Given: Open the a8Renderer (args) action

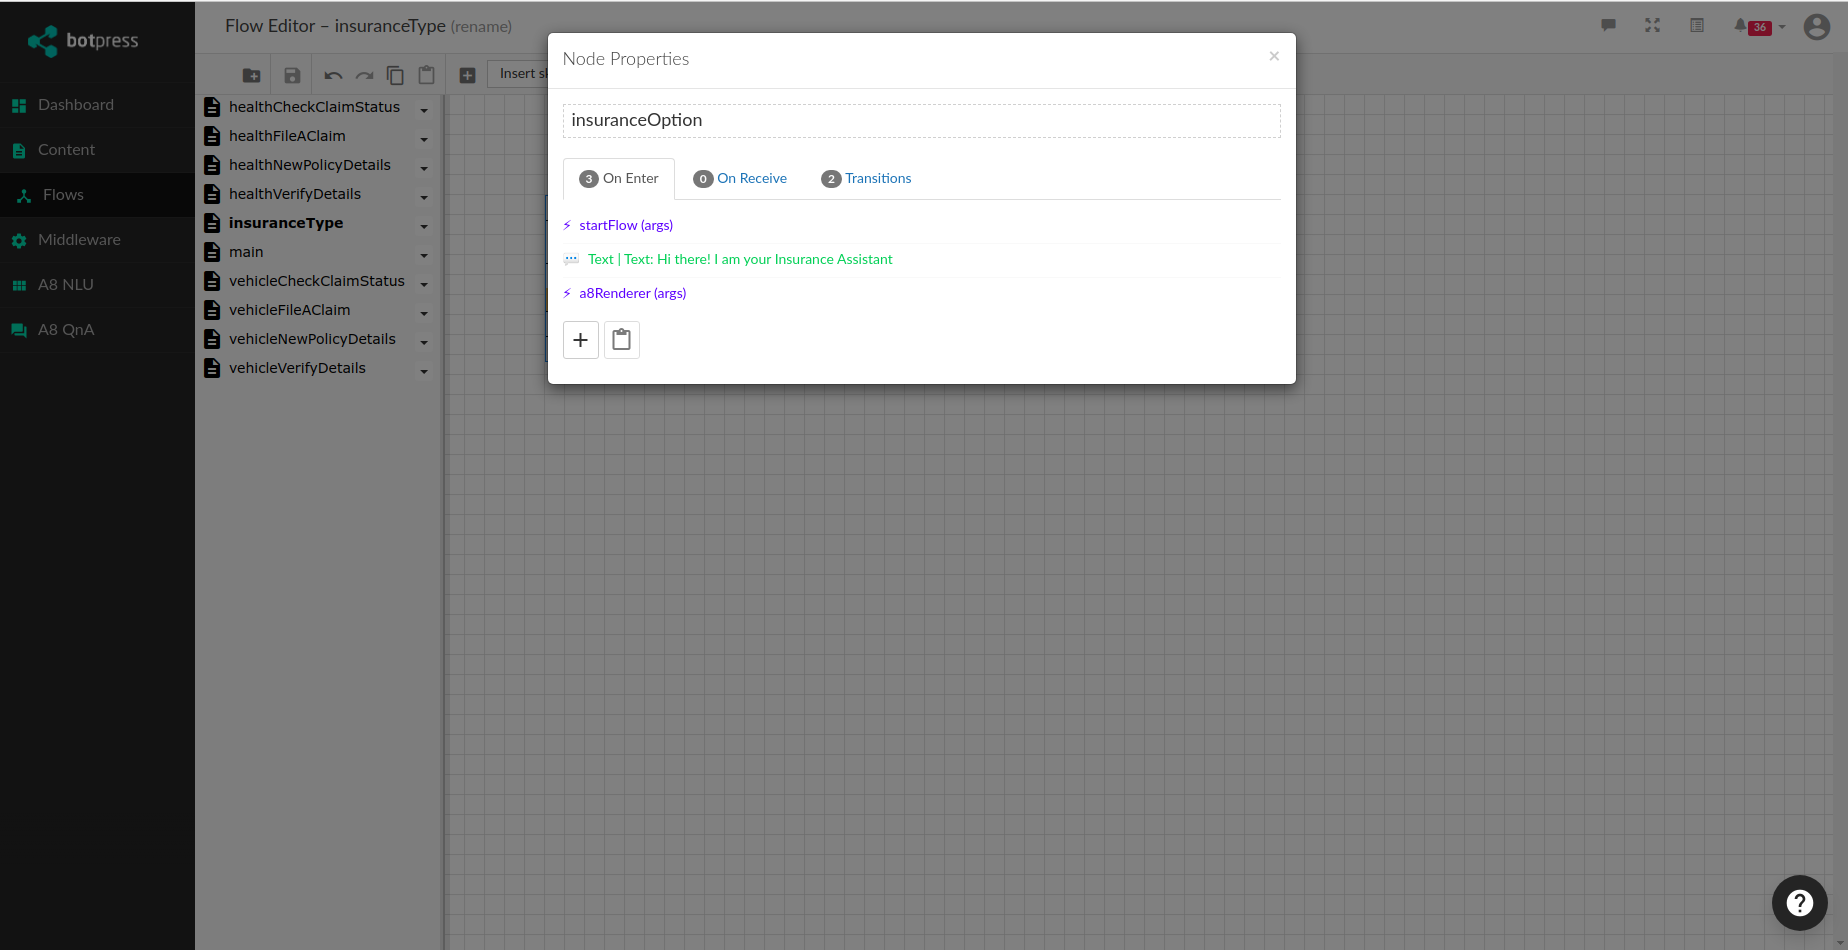Looking at the screenshot, I should pyautogui.click(x=633, y=294).
